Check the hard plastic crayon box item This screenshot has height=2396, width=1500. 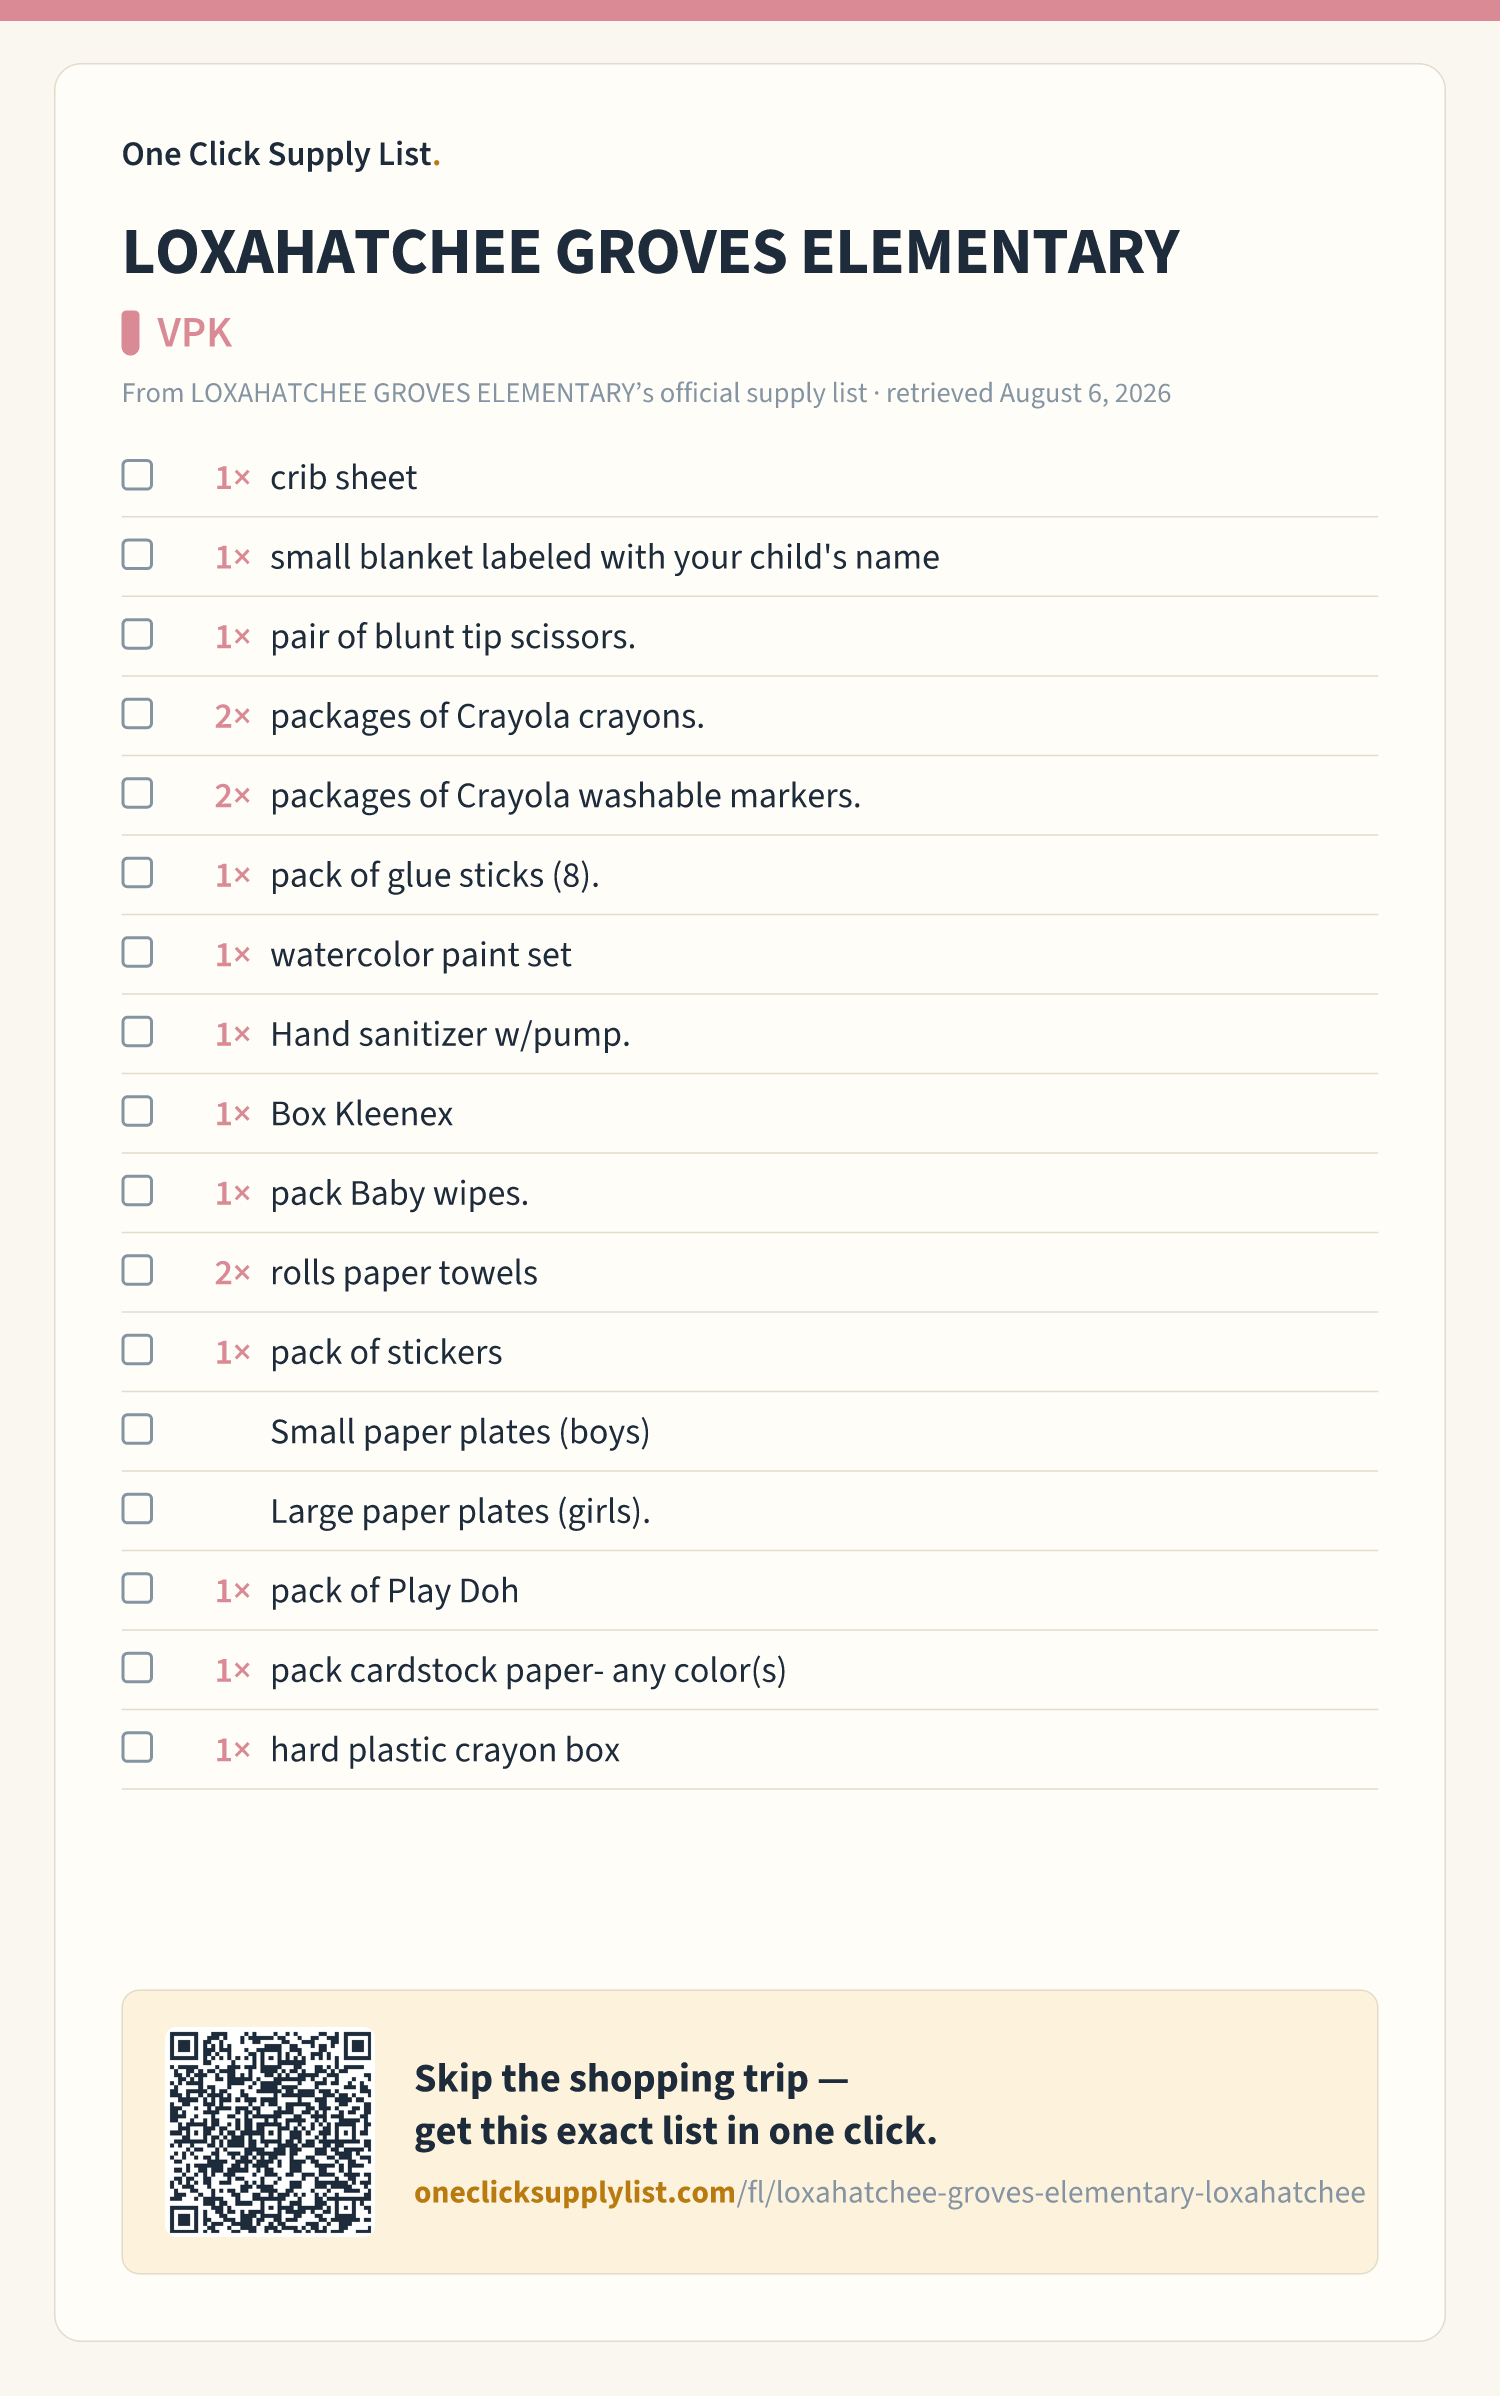pyautogui.click(x=137, y=1747)
